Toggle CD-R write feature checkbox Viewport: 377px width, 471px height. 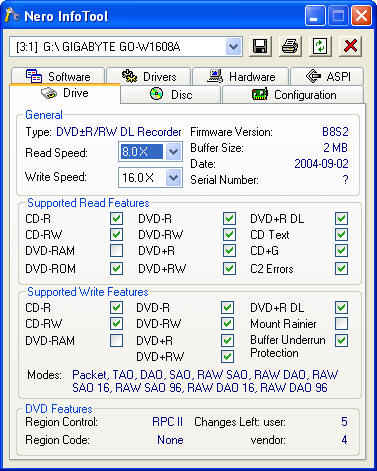pos(116,307)
